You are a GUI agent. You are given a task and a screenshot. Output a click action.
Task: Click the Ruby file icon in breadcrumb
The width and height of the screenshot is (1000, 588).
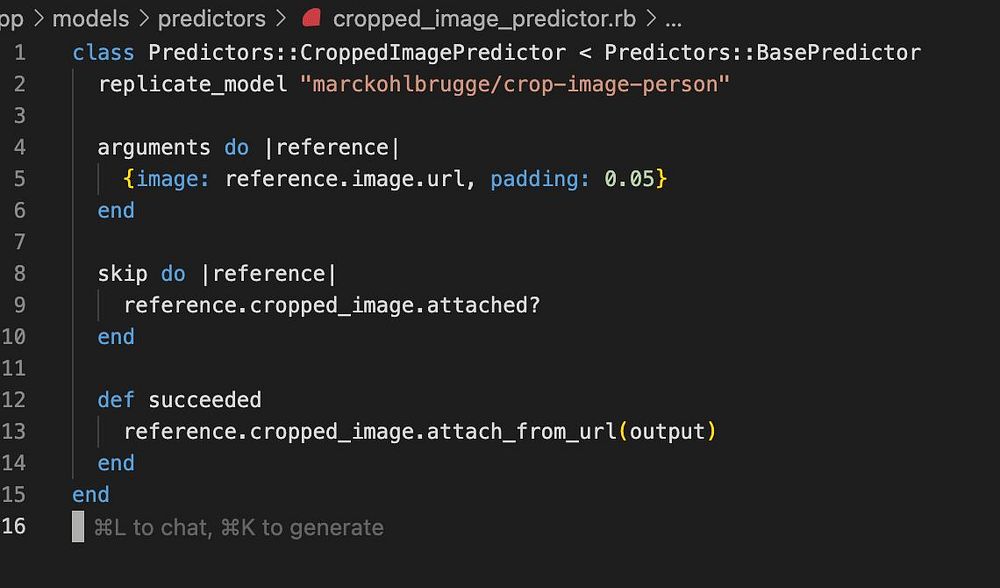click(x=311, y=18)
